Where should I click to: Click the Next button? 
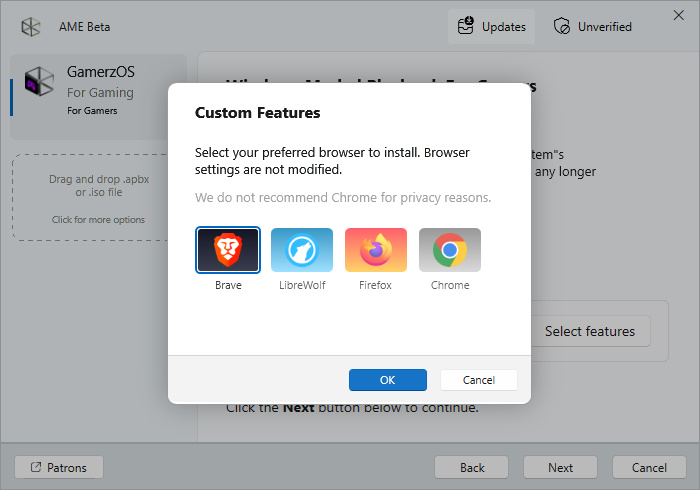[x=560, y=467]
